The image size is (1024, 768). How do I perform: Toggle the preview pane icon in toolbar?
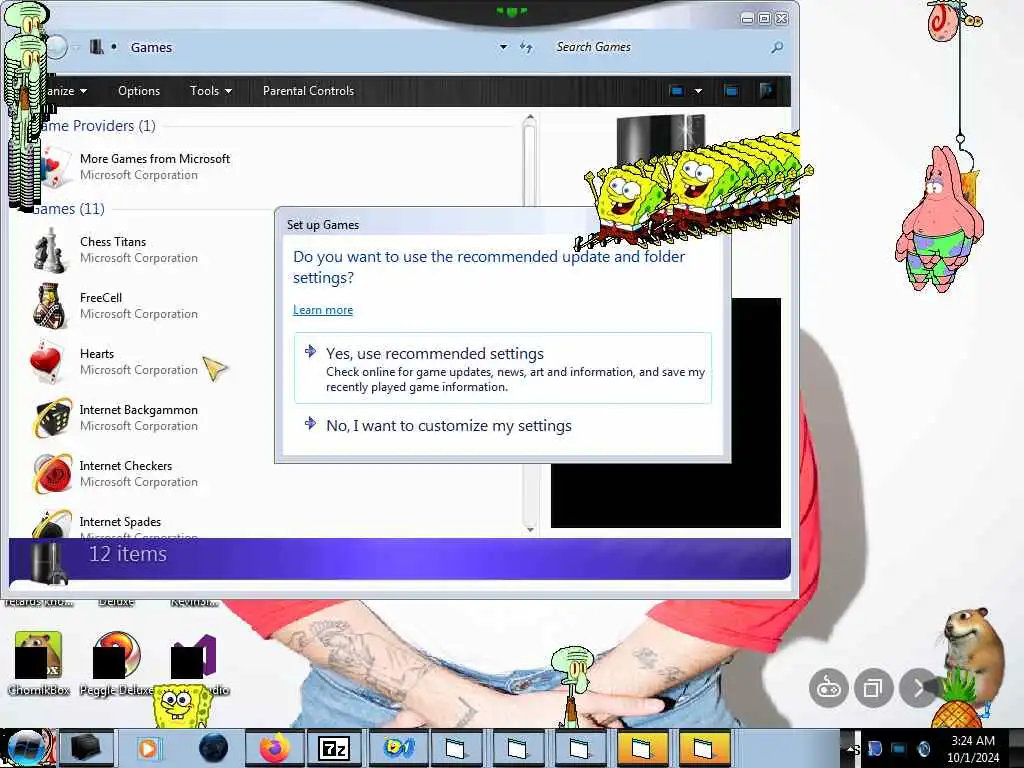tap(731, 91)
